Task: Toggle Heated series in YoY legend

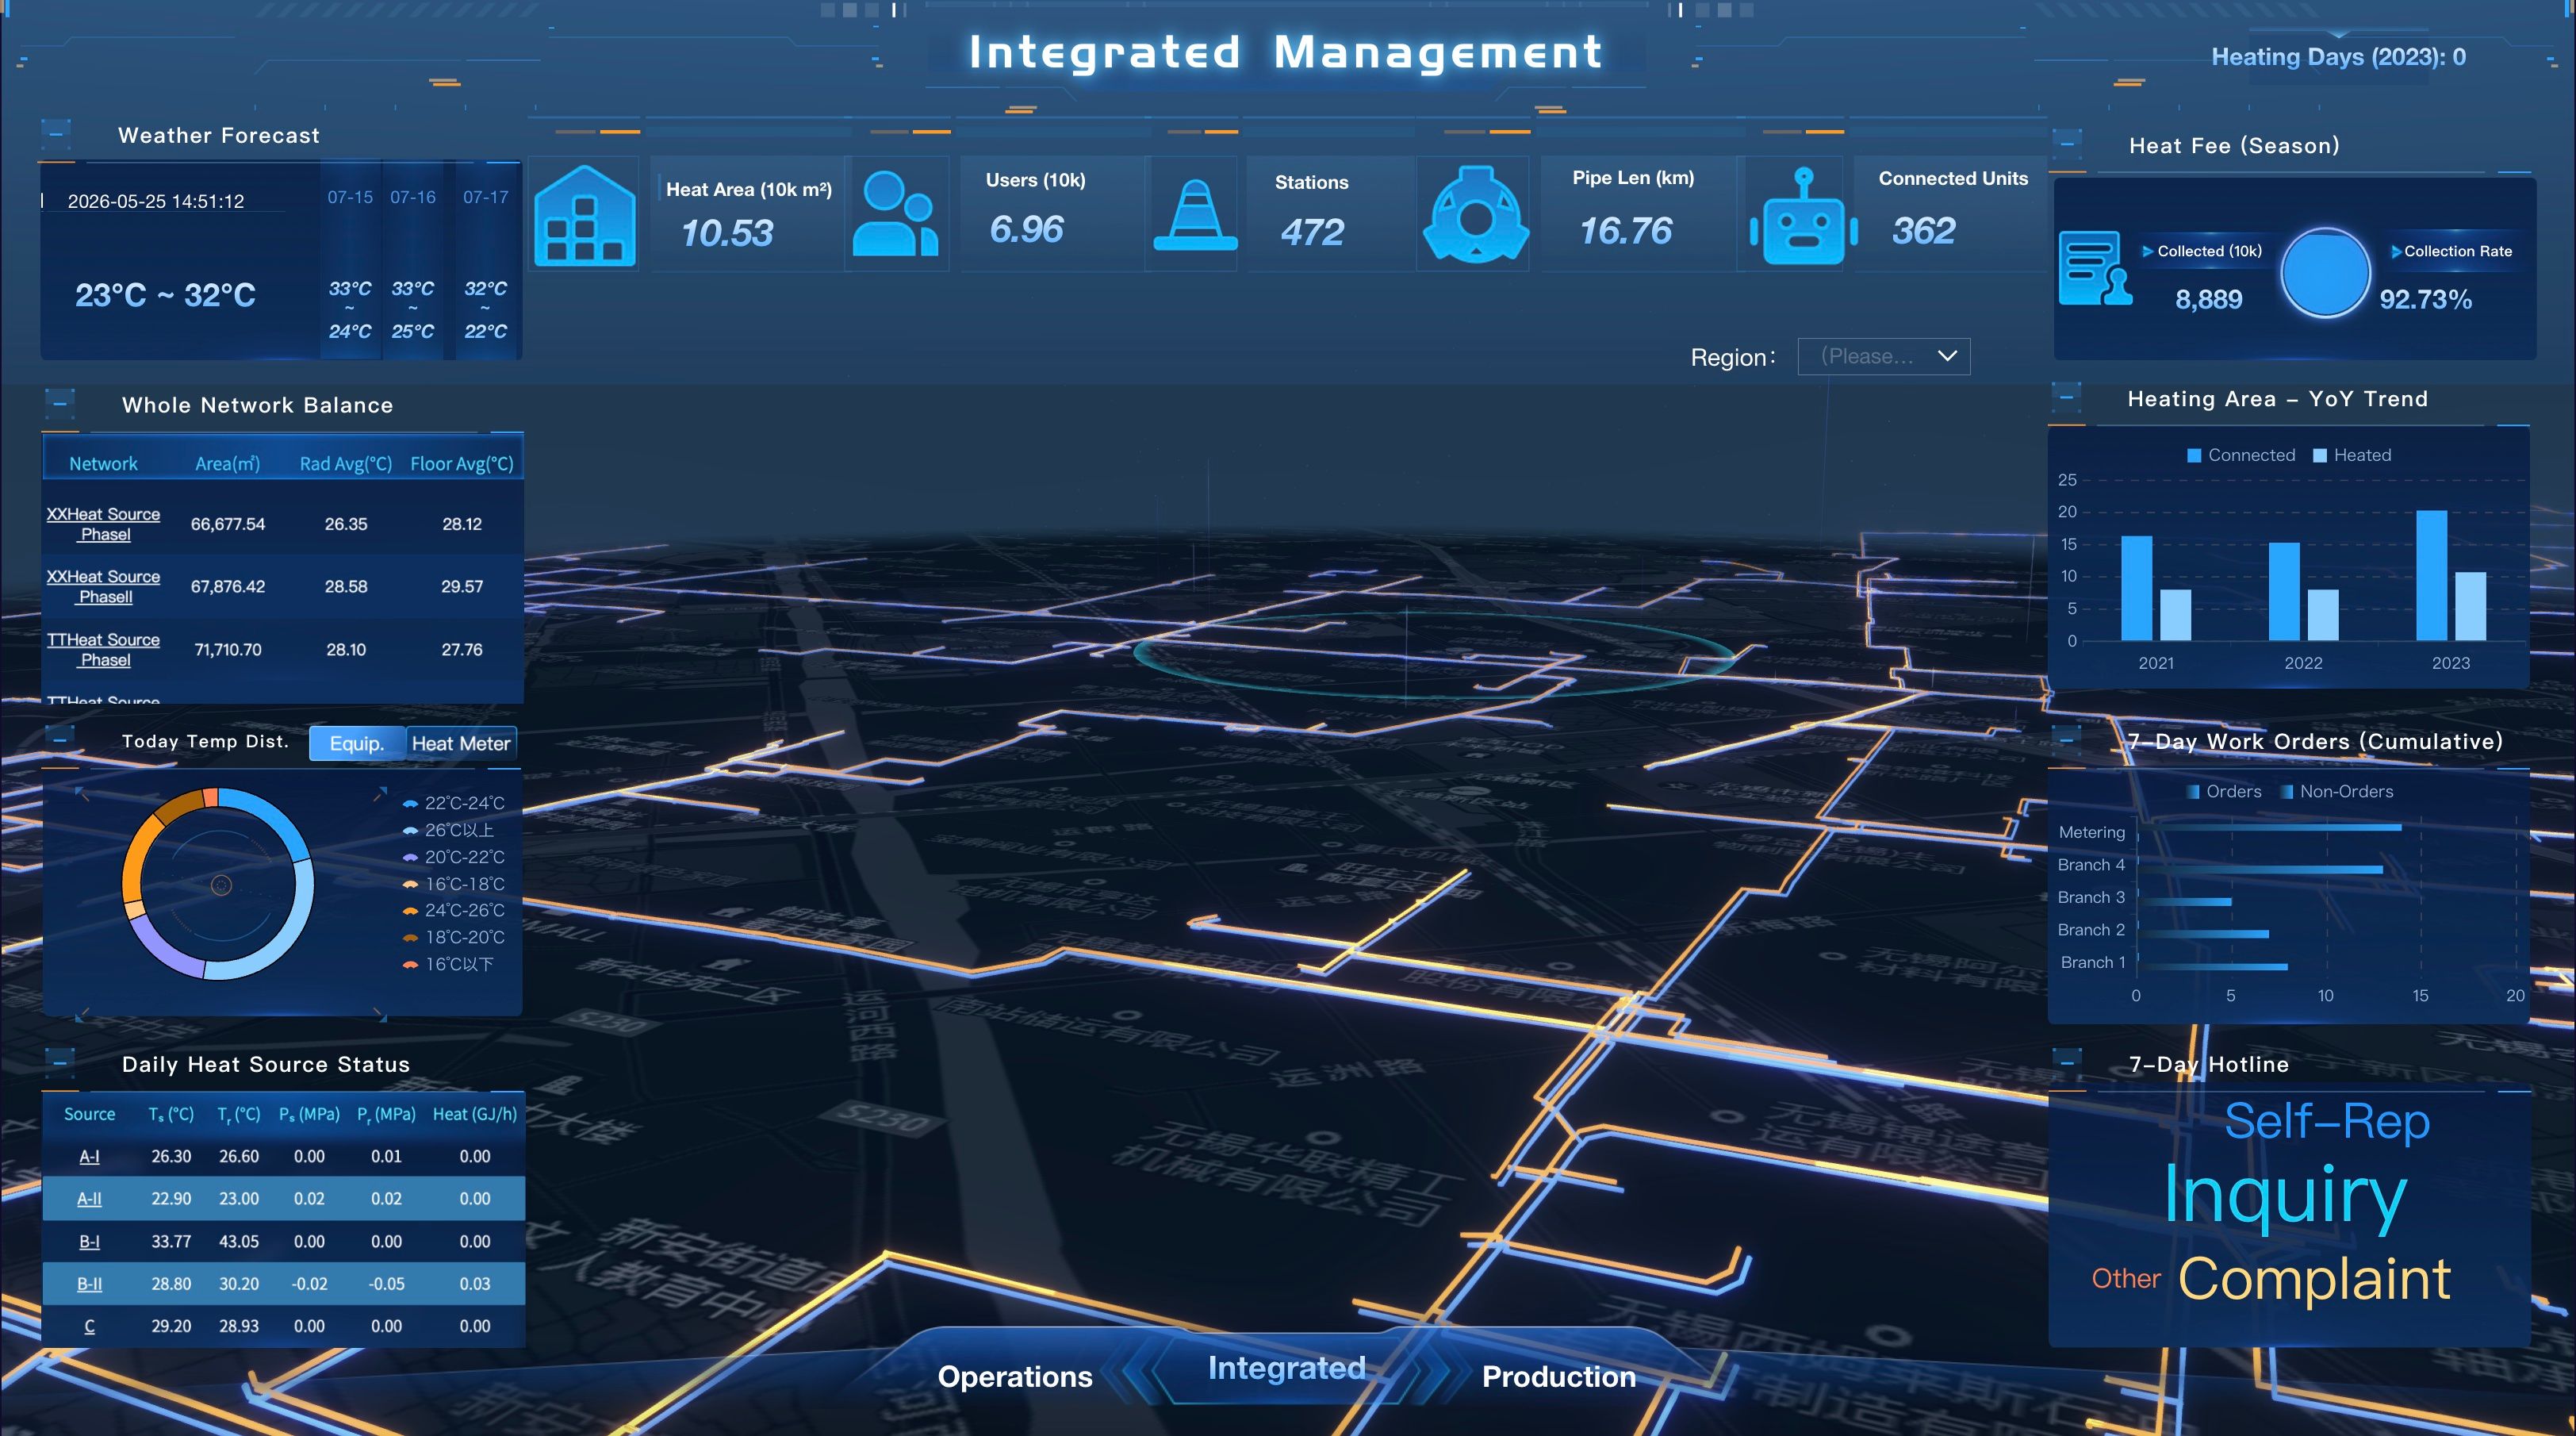Action: click(2352, 455)
